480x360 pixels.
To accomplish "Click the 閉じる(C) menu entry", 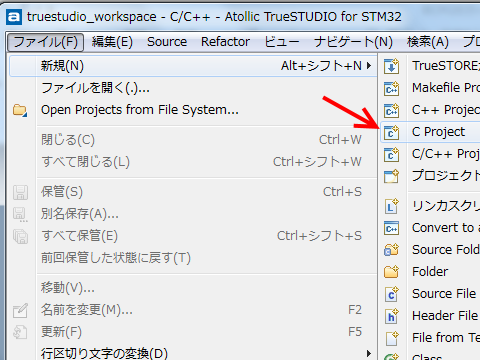I will coord(193,140).
